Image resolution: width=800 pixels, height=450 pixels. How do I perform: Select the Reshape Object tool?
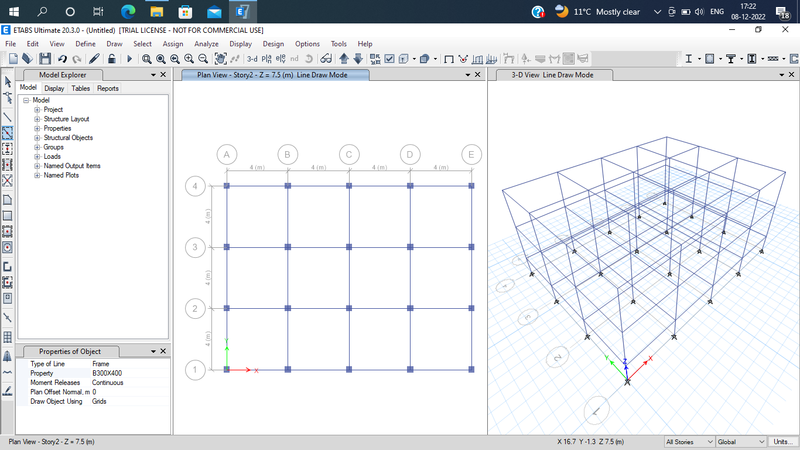click(x=8, y=98)
